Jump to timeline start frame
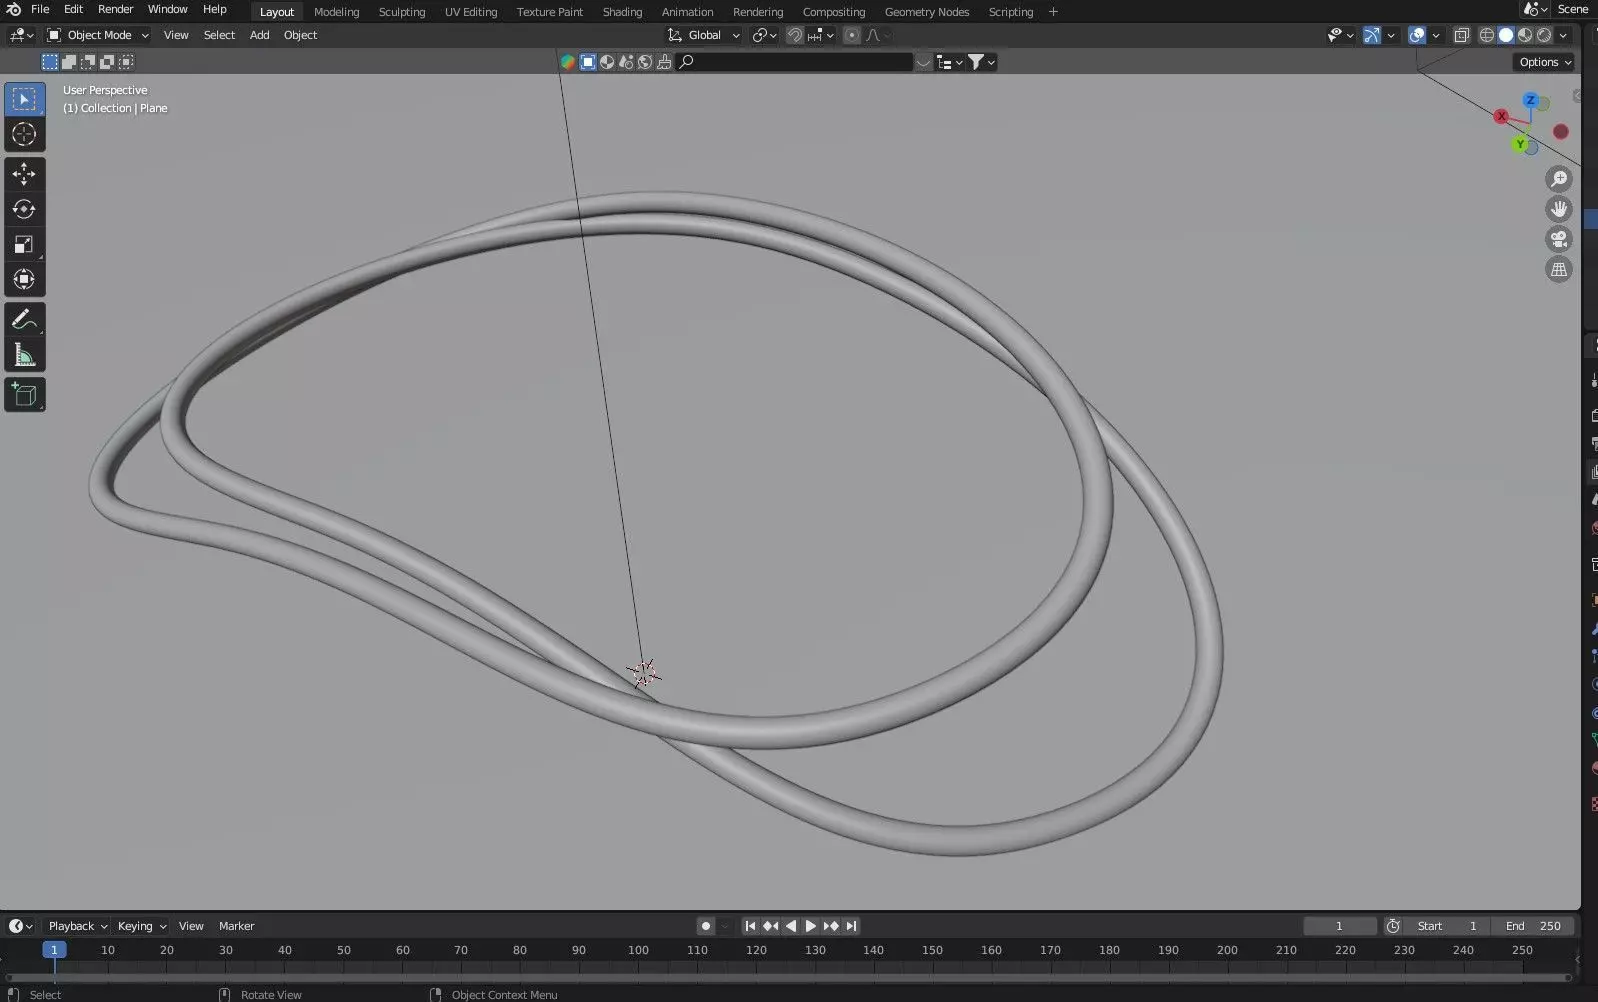 (x=750, y=926)
